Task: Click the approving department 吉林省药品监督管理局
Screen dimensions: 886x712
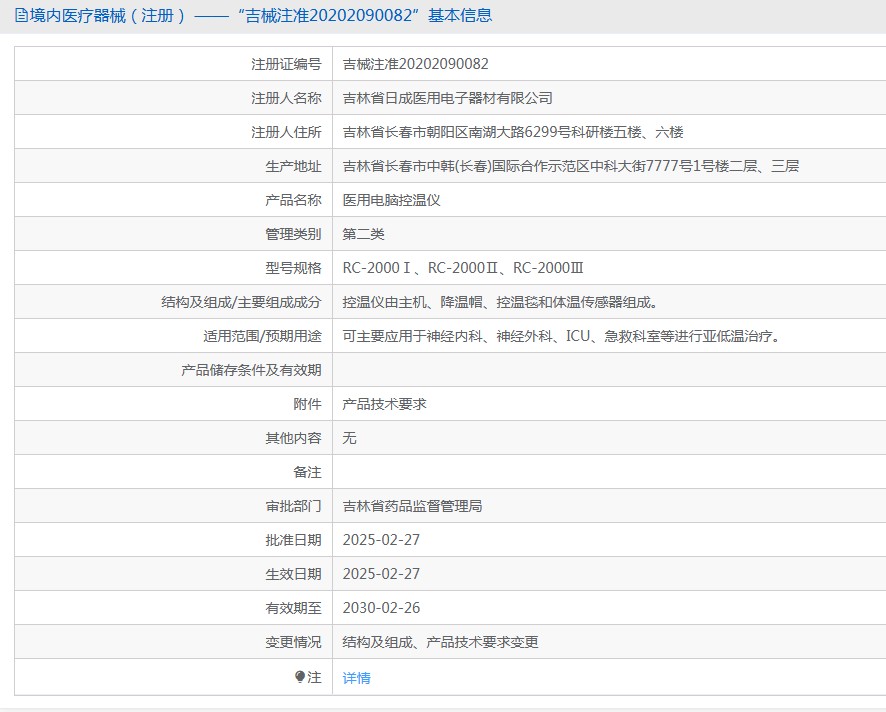Action: click(x=412, y=506)
